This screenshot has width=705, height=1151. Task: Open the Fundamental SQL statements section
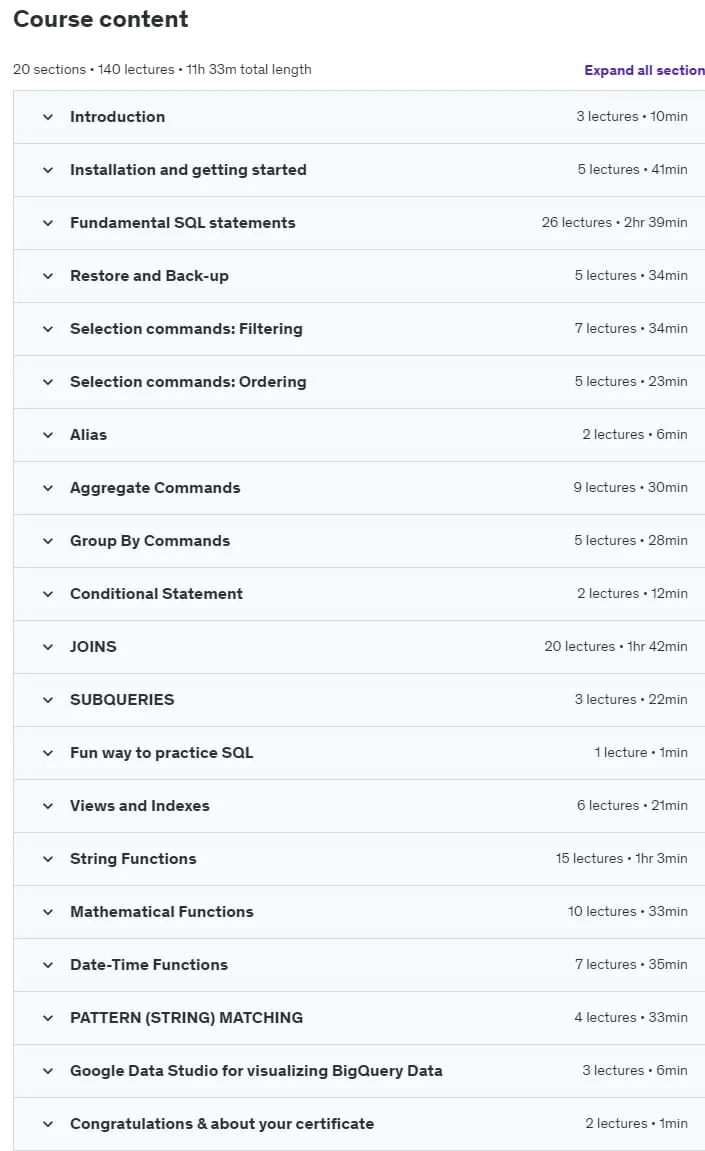click(x=359, y=223)
